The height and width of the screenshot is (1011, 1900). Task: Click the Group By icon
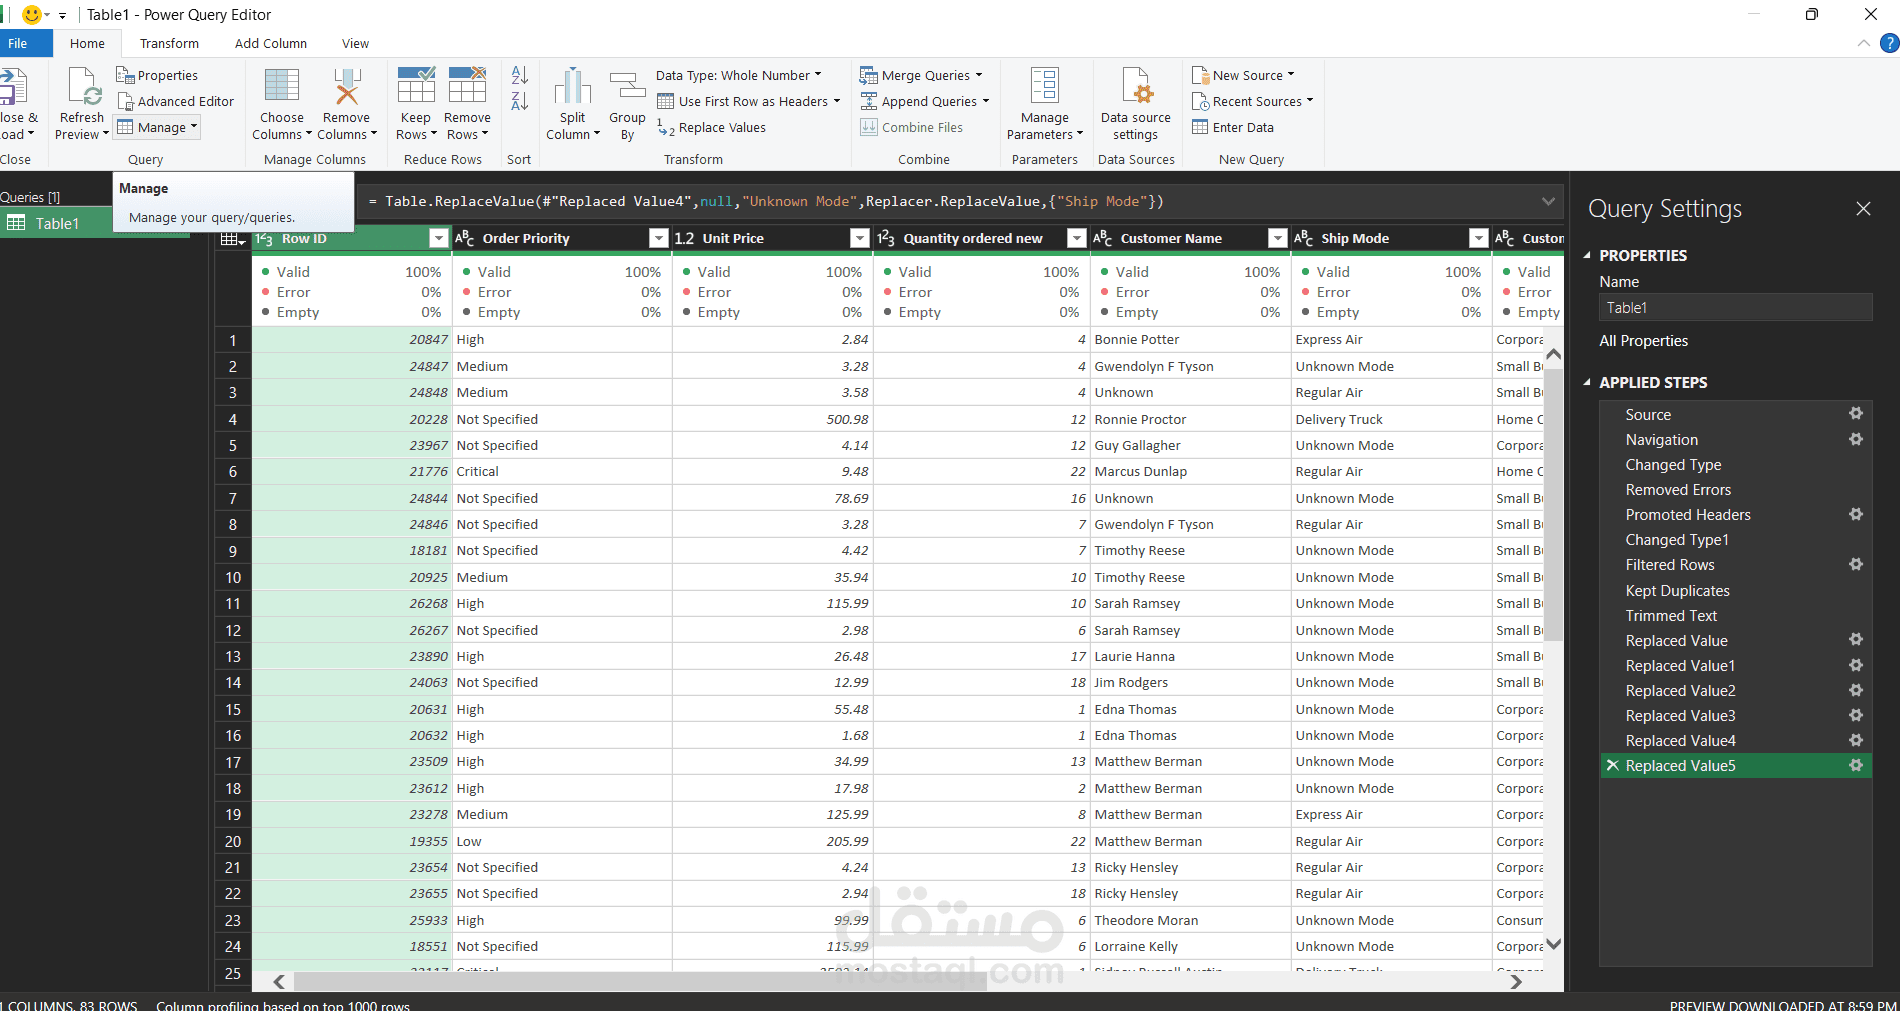coord(627,86)
